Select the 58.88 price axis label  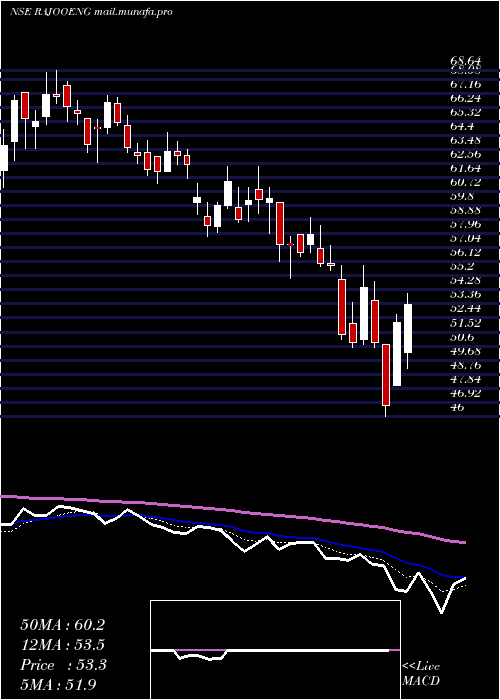[x=466, y=211]
